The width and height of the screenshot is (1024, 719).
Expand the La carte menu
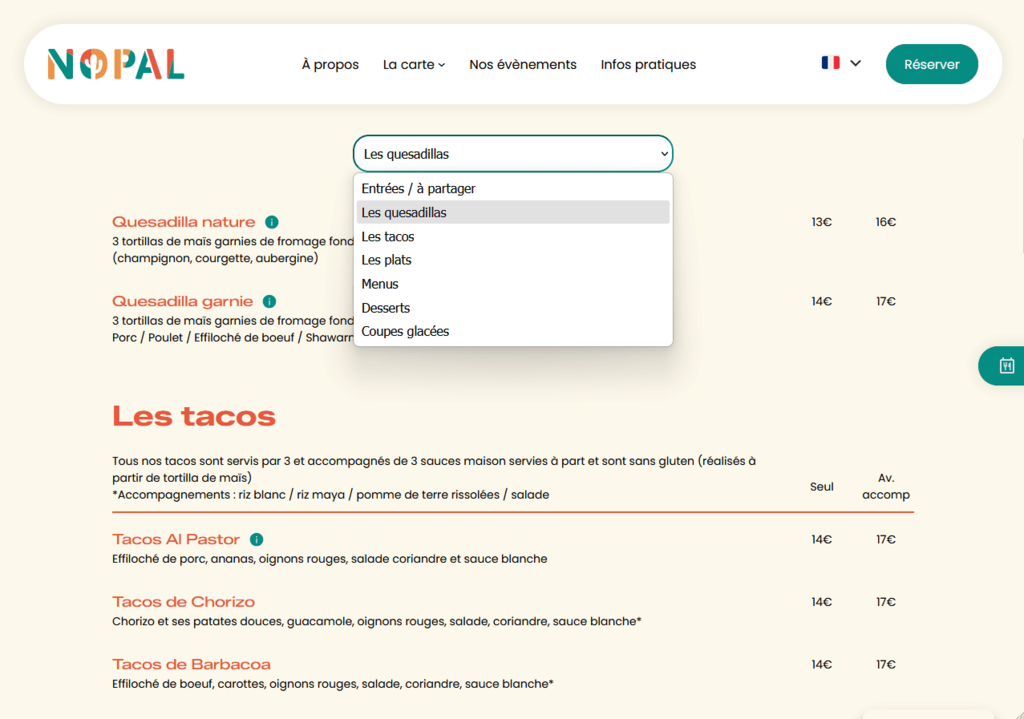coord(414,65)
